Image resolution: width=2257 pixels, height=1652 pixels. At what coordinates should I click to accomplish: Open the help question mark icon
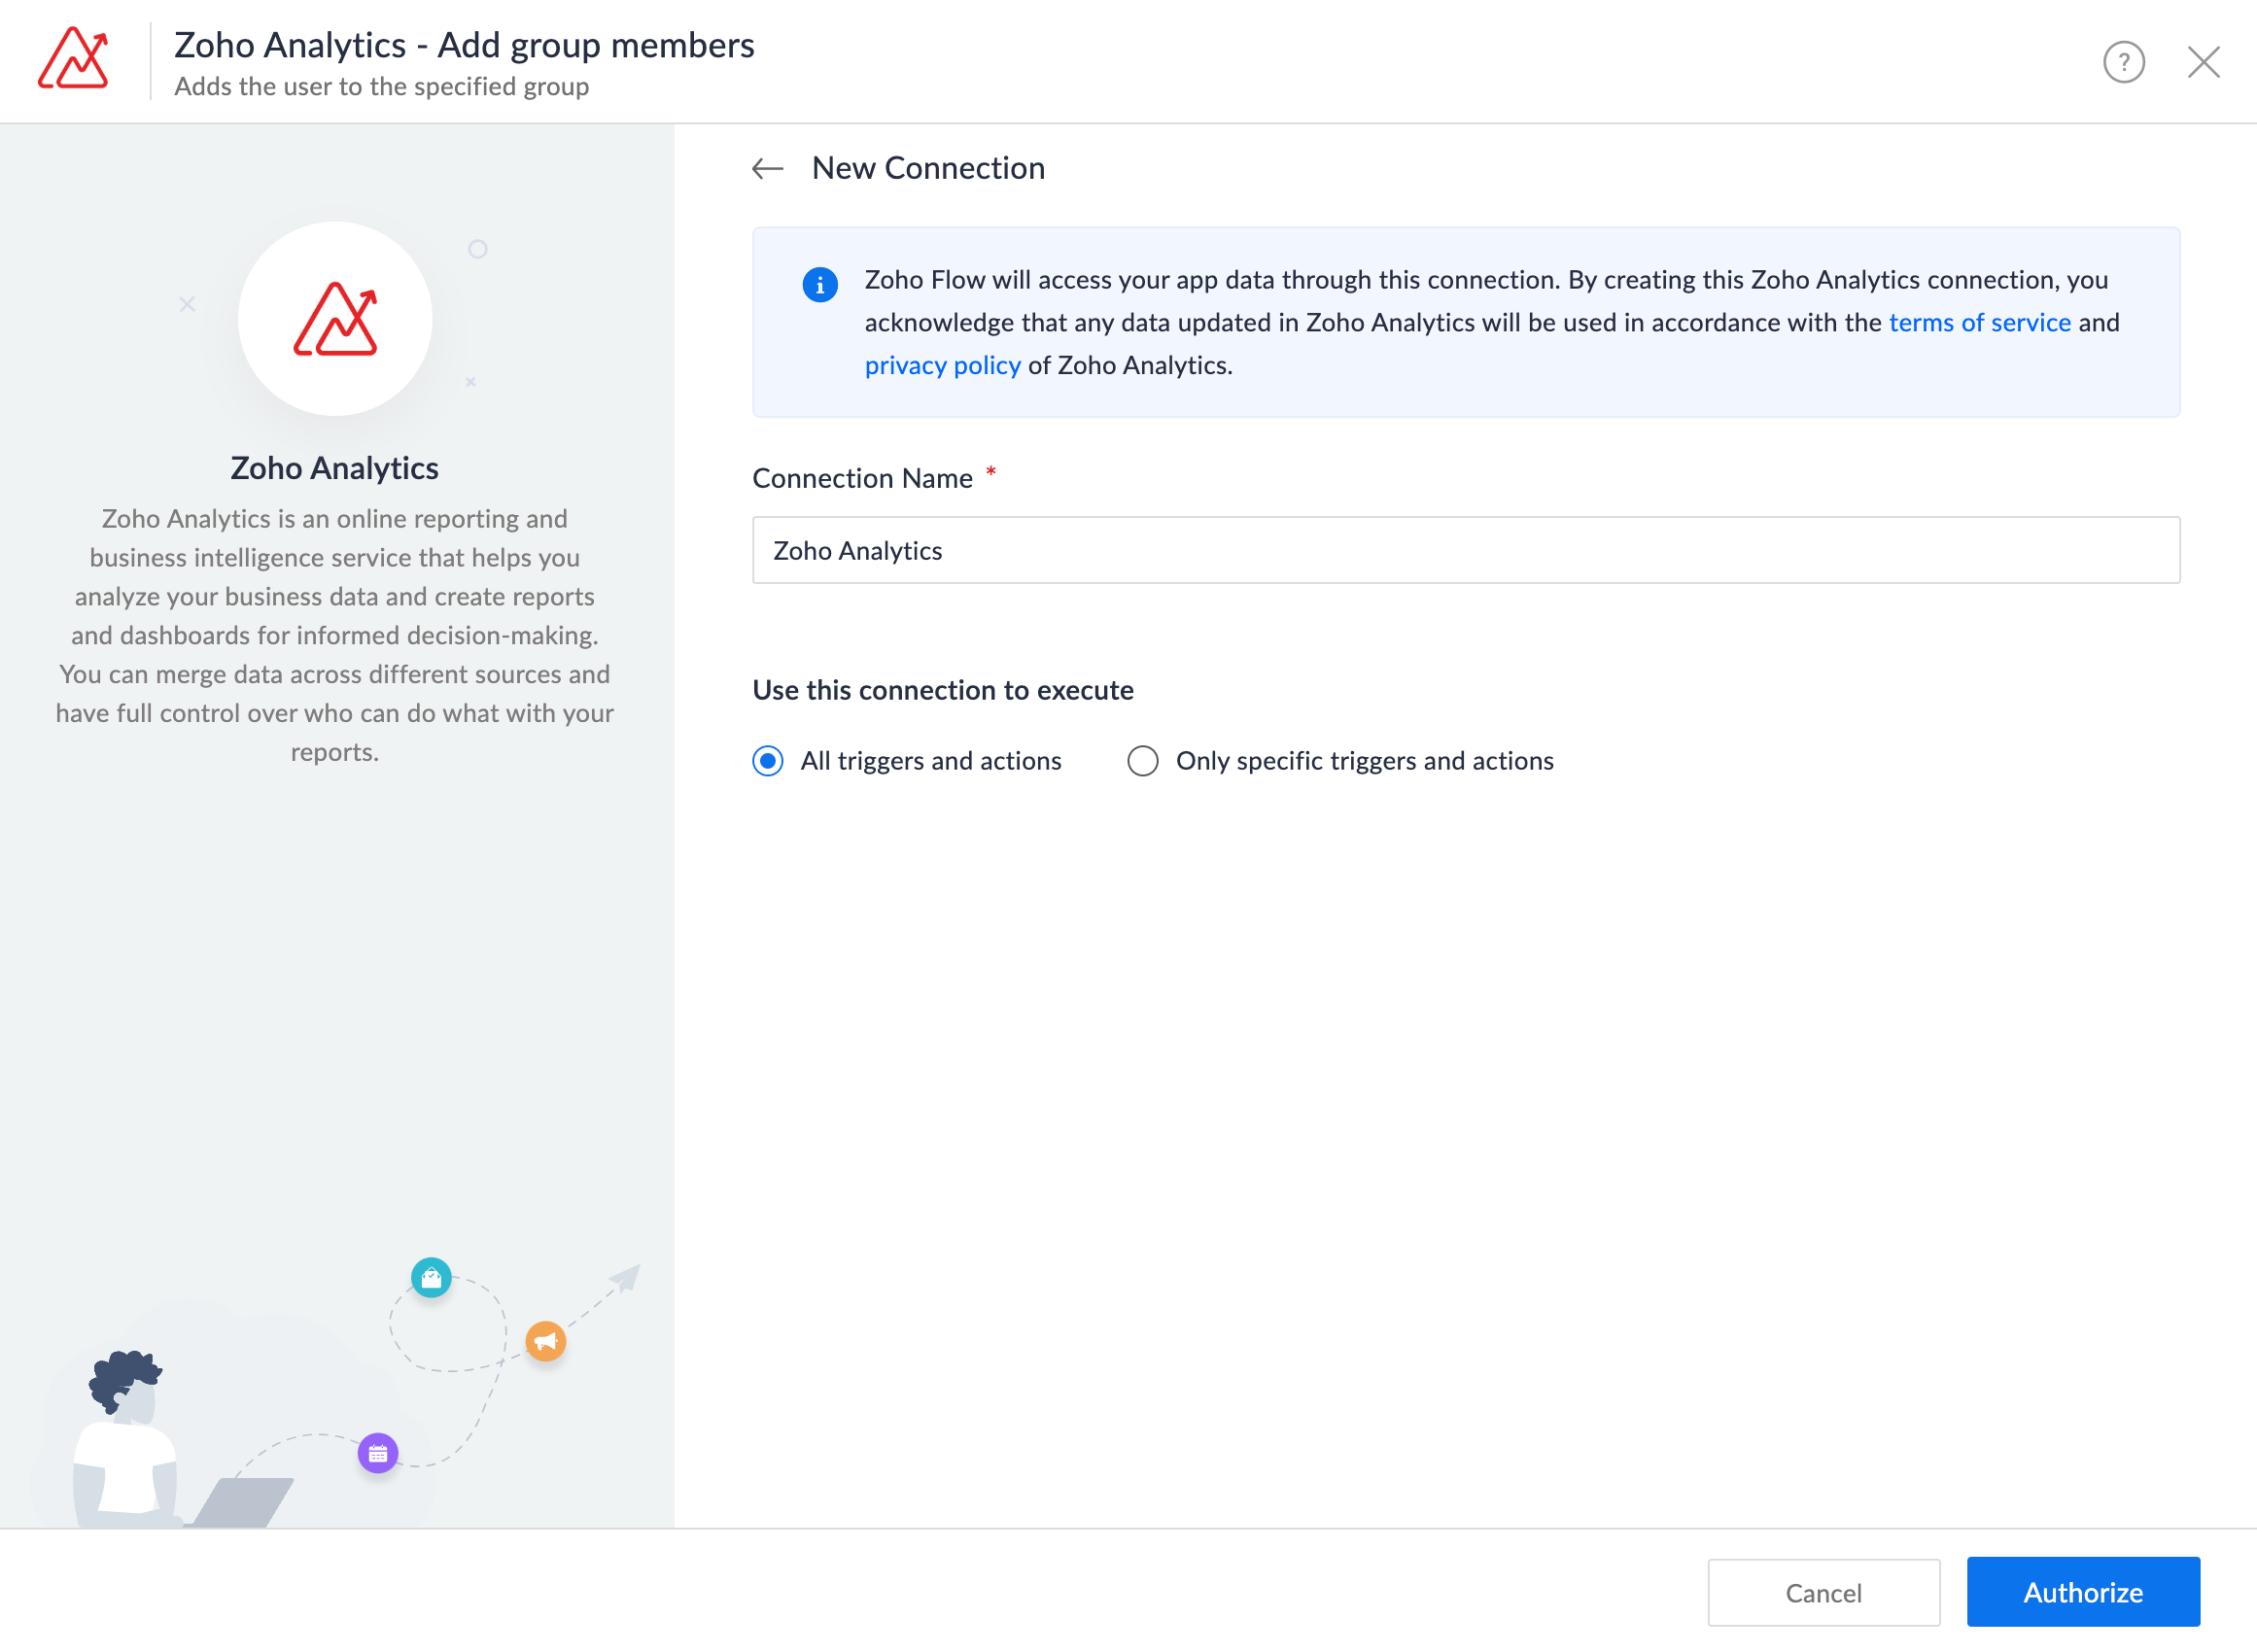(x=2123, y=62)
